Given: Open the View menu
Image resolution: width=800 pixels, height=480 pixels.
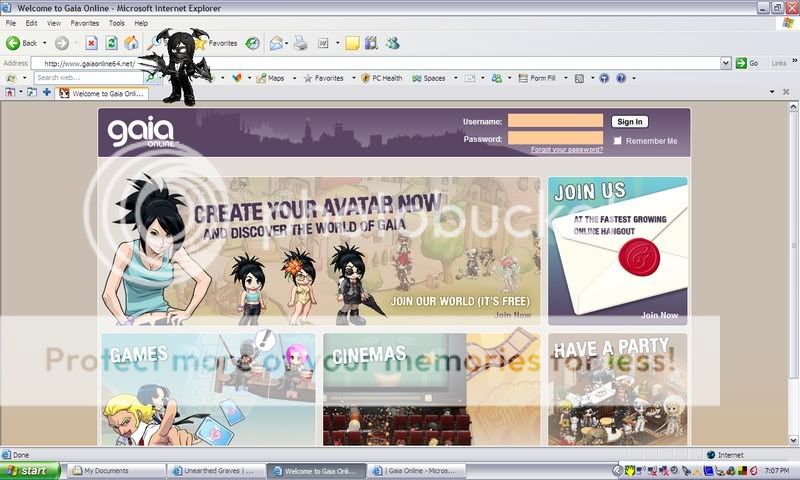Looking at the screenshot, I should 54,23.
